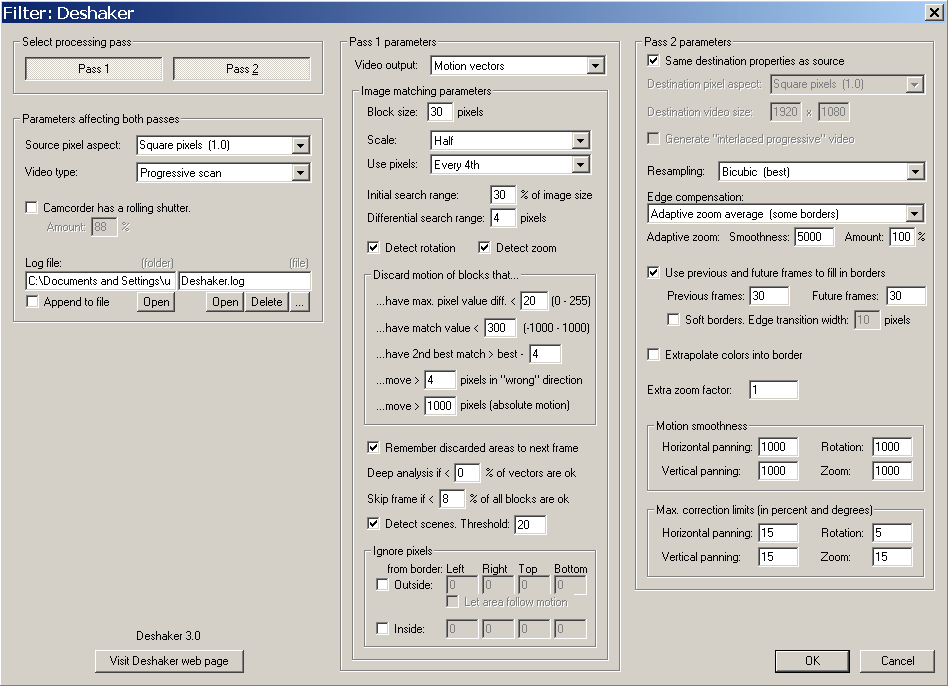948x686 pixels.
Task: Click the 2nd best match field
Action: point(545,354)
